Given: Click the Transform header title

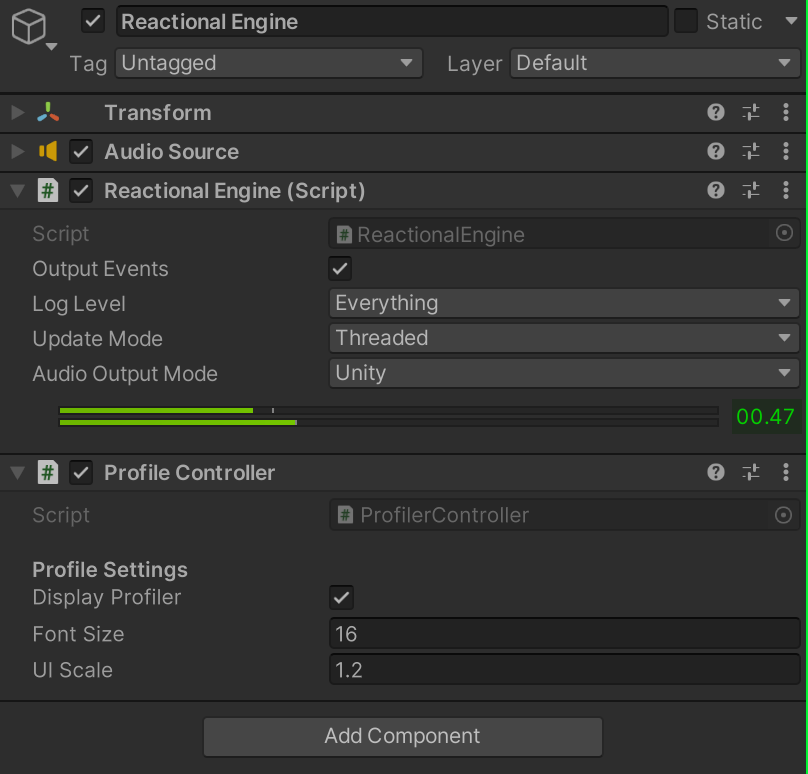Looking at the screenshot, I should pos(158,113).
